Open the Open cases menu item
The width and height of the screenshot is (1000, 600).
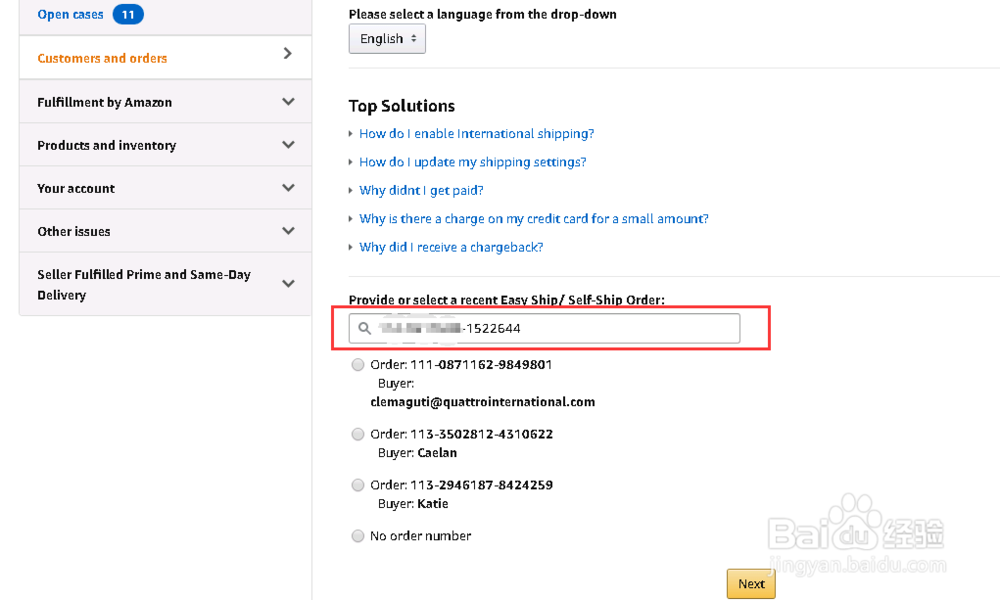pyautogui.click(x=70, y=15)
